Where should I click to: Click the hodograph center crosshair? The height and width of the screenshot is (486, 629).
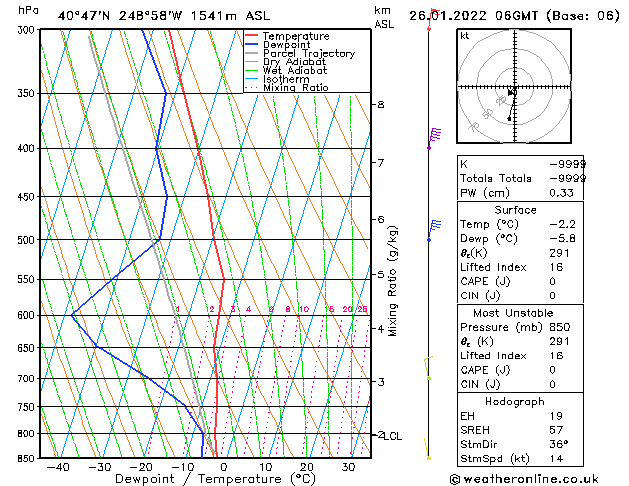pyautogui.click(x=515, y=87)
